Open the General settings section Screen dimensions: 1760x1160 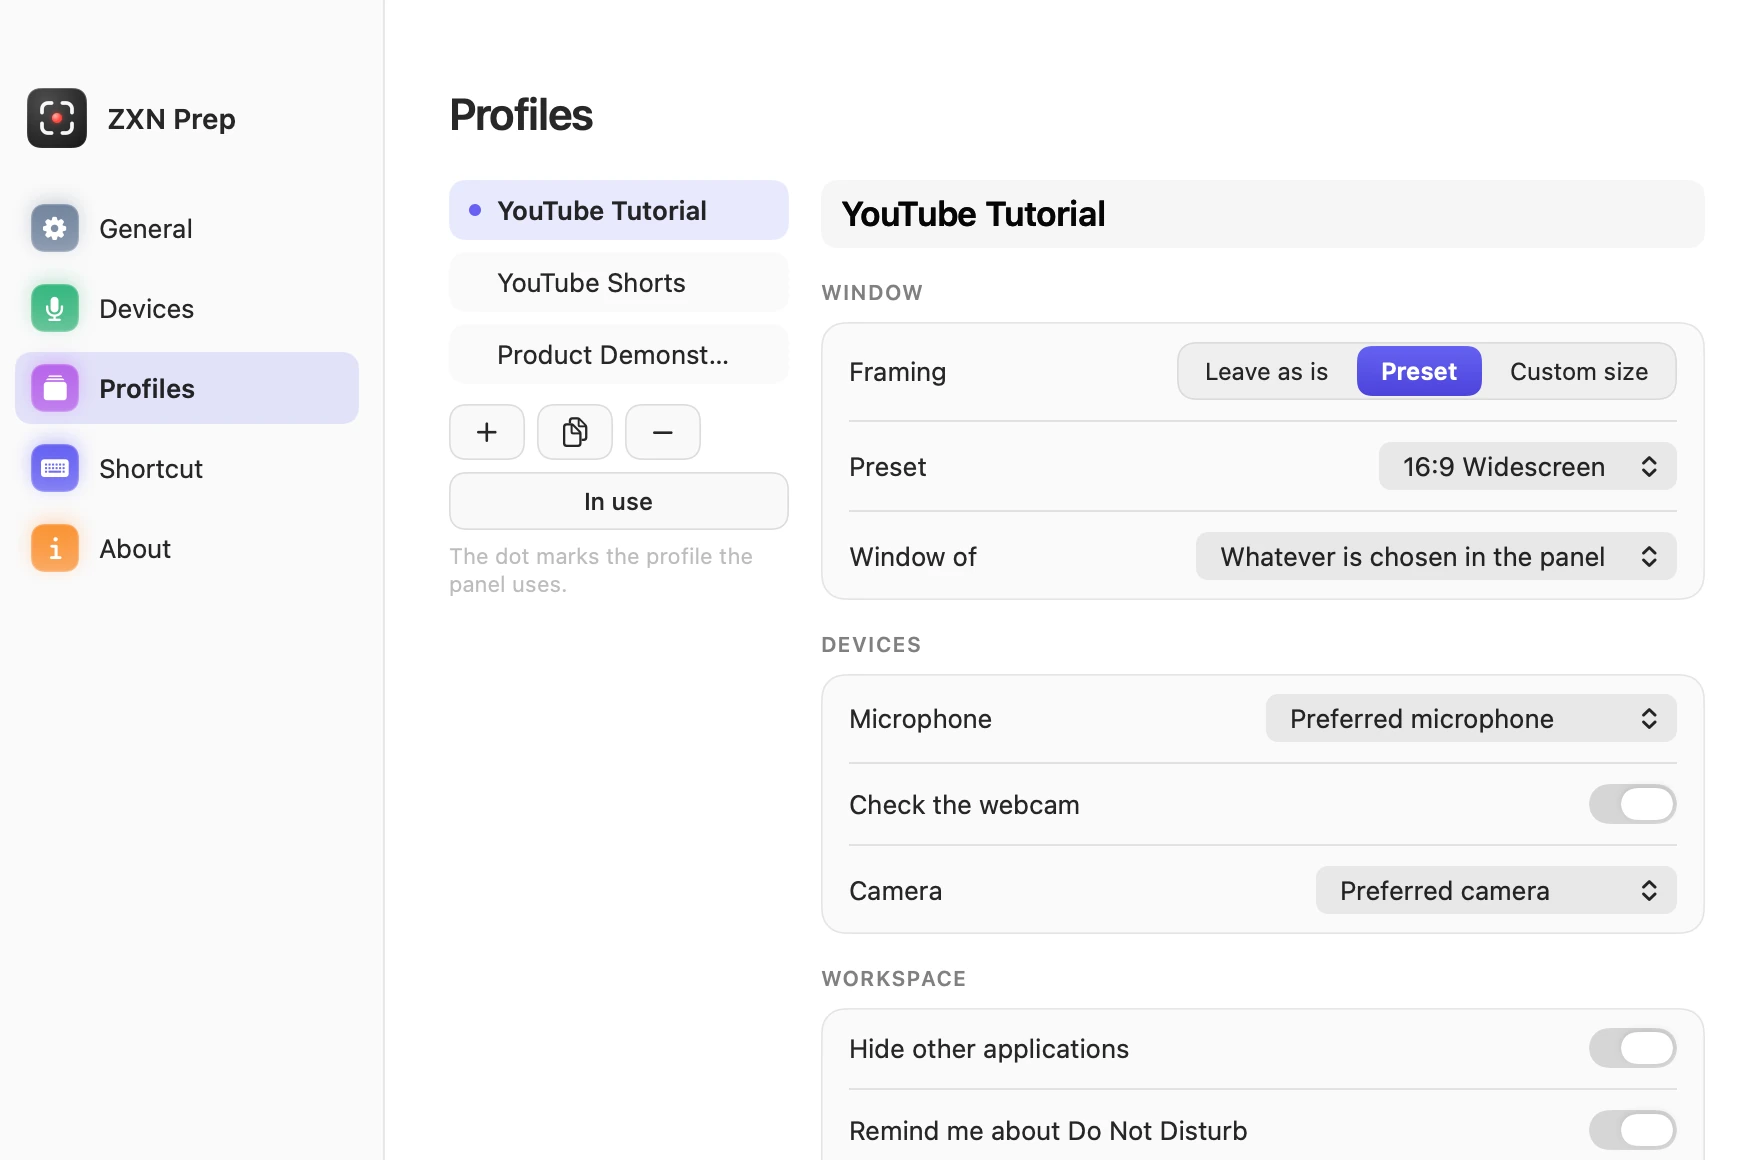click(187, 228)
